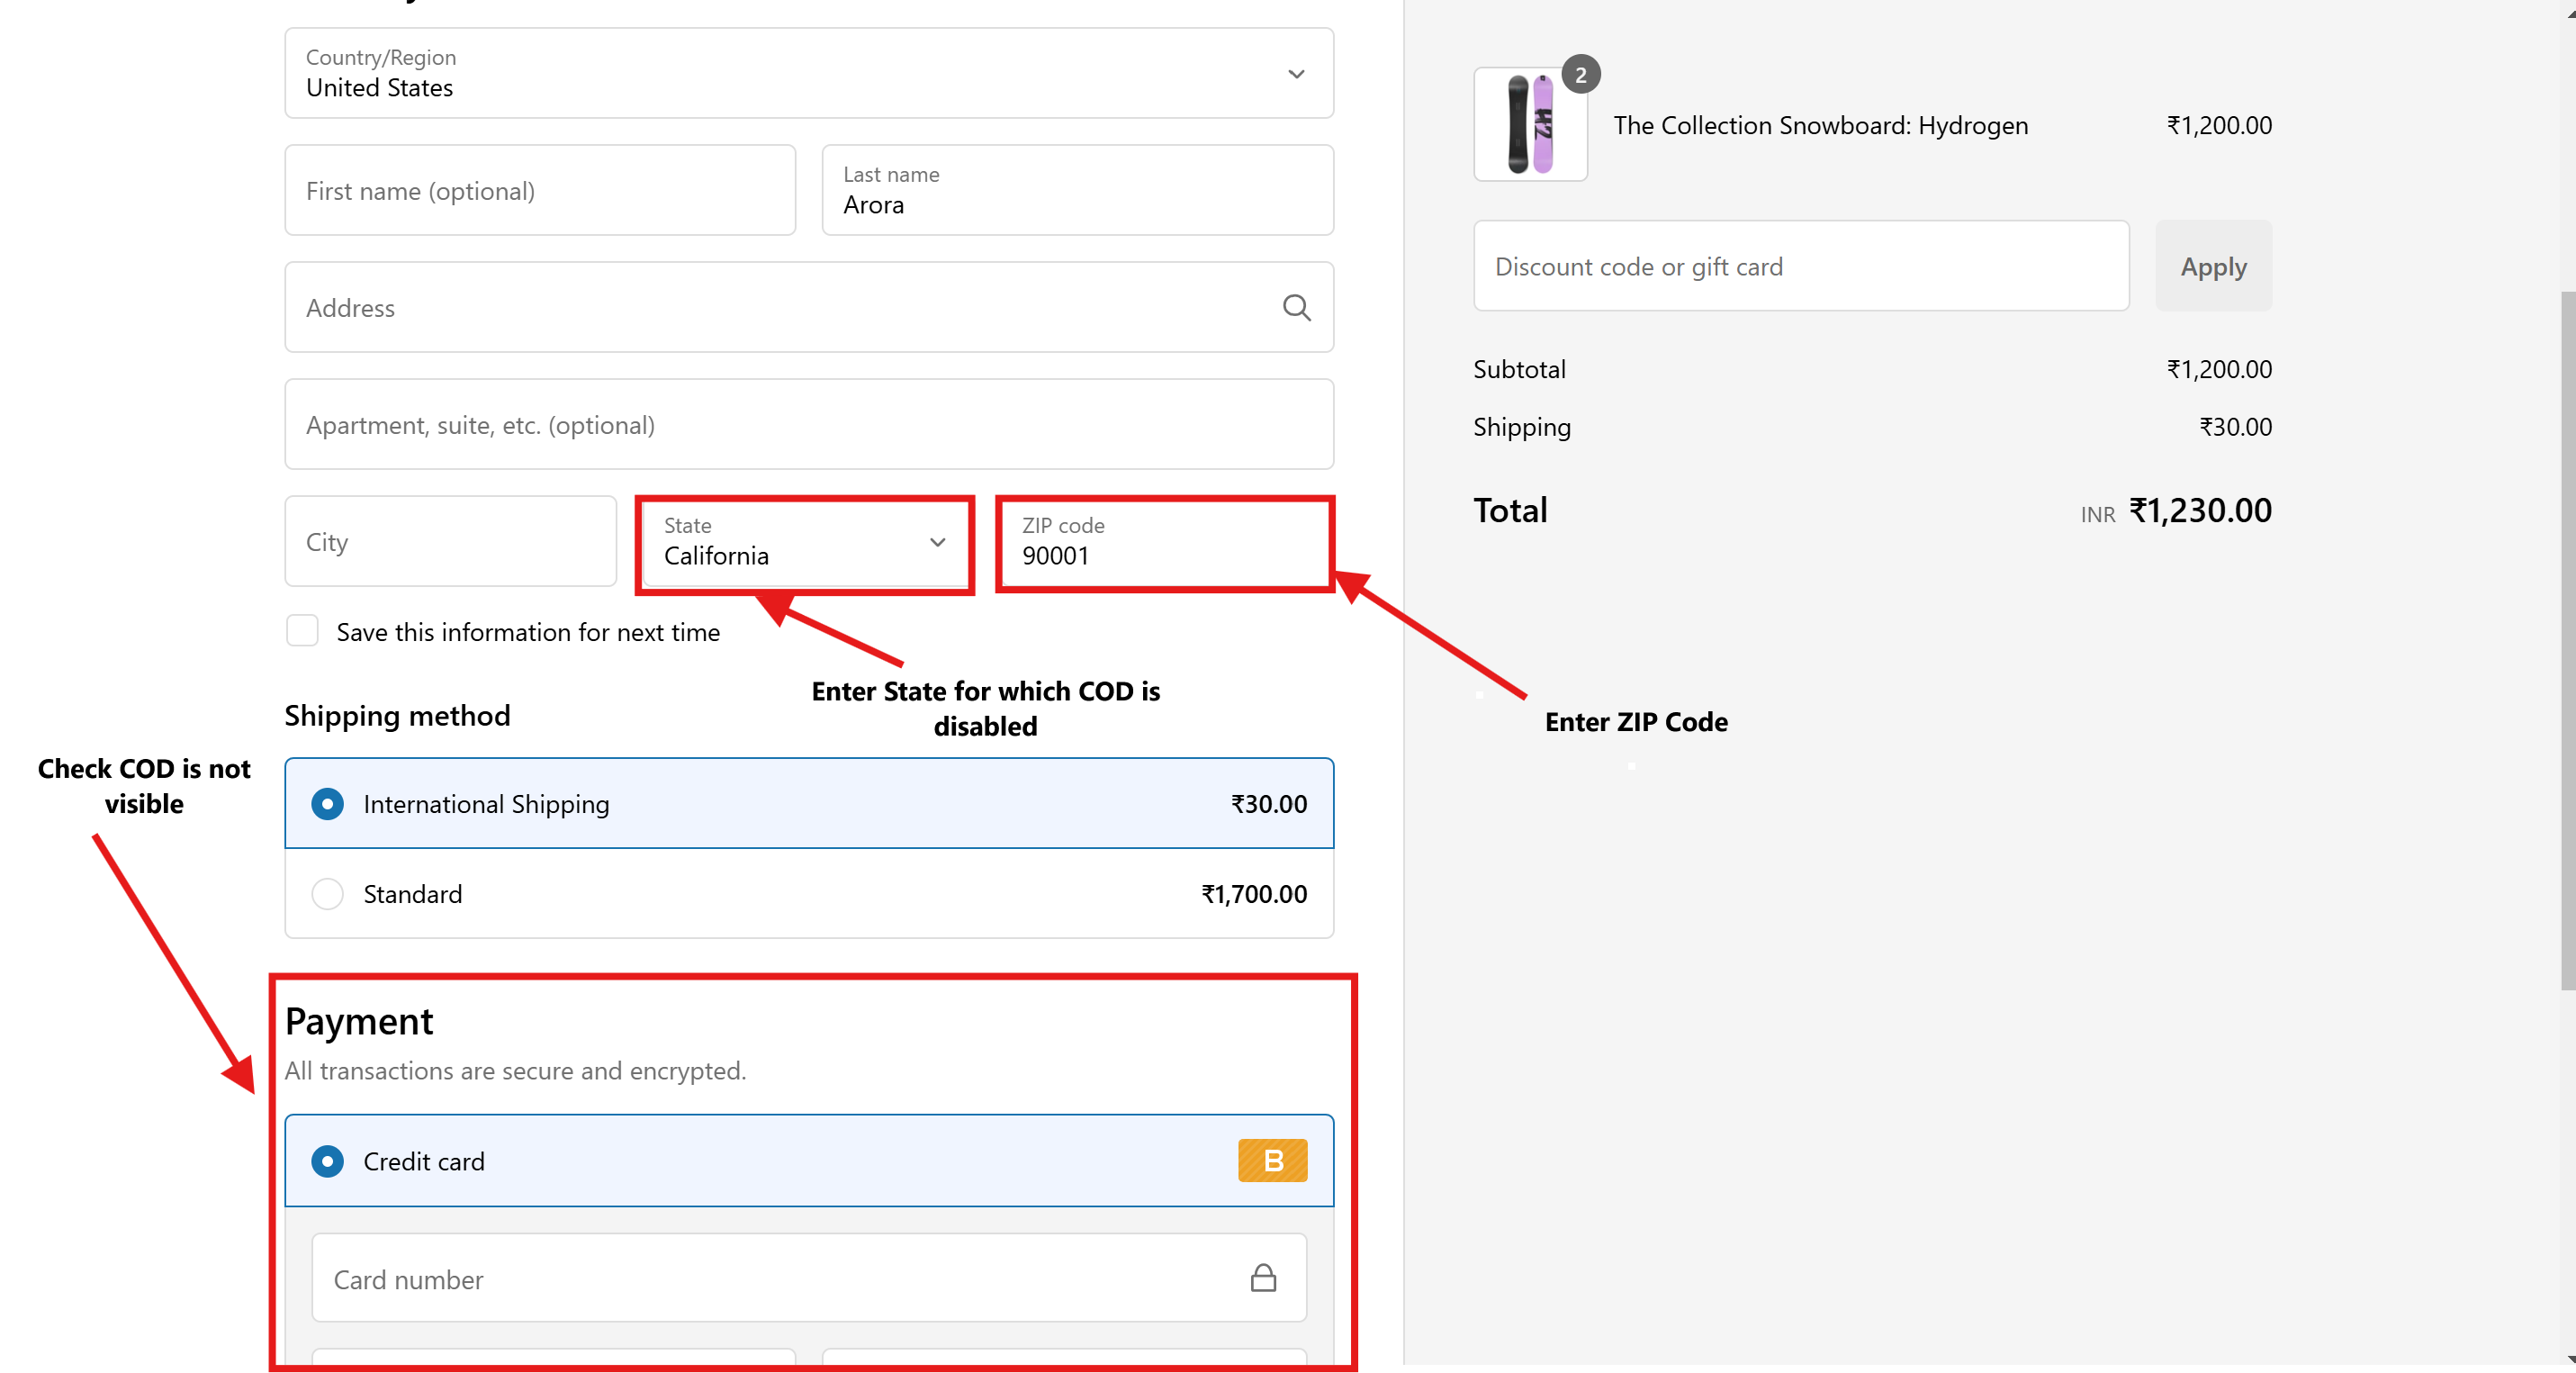Image resolution: width=2576 pixels, height=1373 pixels.
Task: Click the address search magnifier icon
Action: click(1296, 307)
